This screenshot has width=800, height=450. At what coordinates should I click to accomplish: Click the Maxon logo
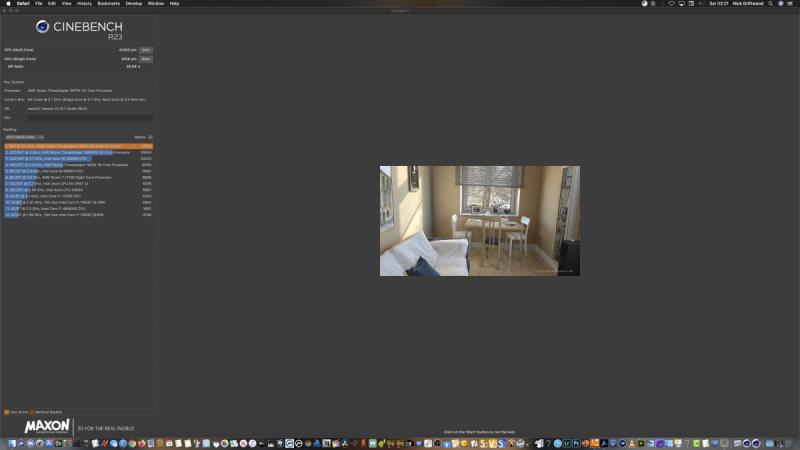tap(47, 427)
